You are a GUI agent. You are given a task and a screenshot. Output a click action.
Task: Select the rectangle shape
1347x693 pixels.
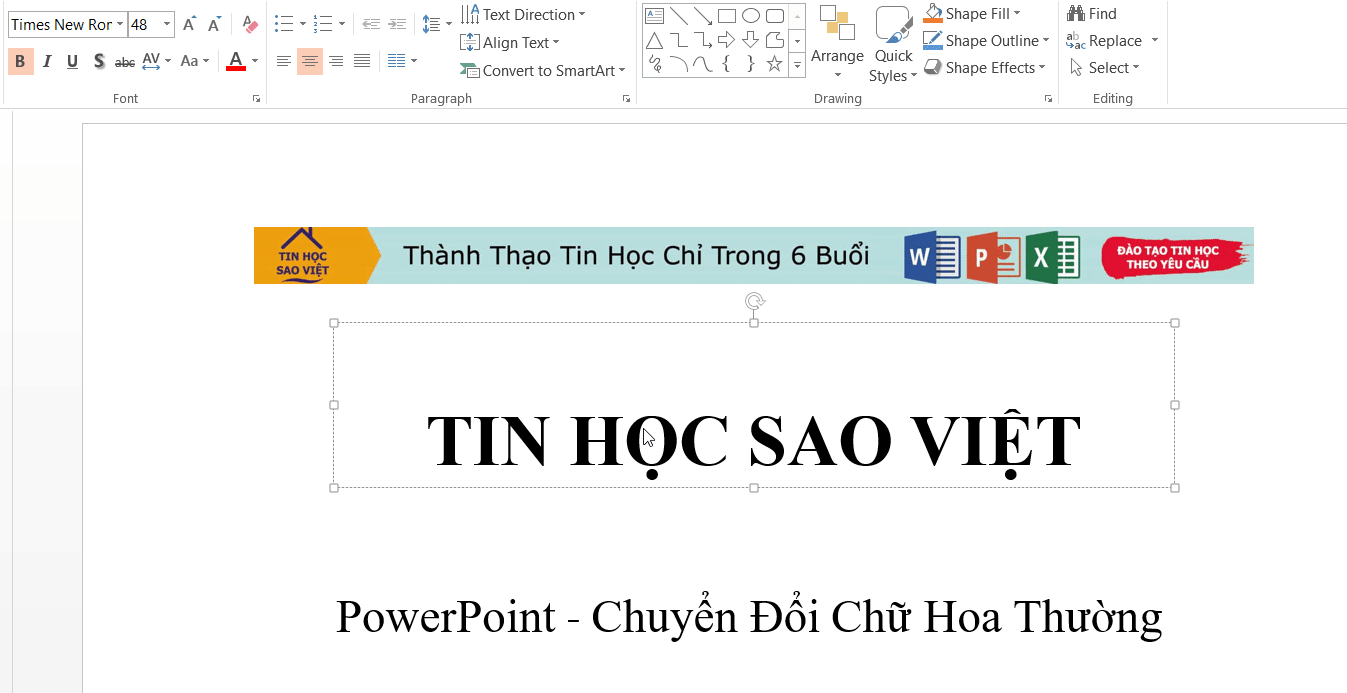[x=727, y=15]
